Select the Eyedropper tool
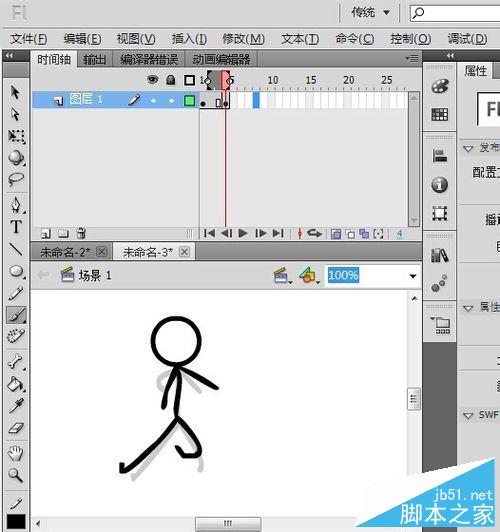 click(16, 406)
